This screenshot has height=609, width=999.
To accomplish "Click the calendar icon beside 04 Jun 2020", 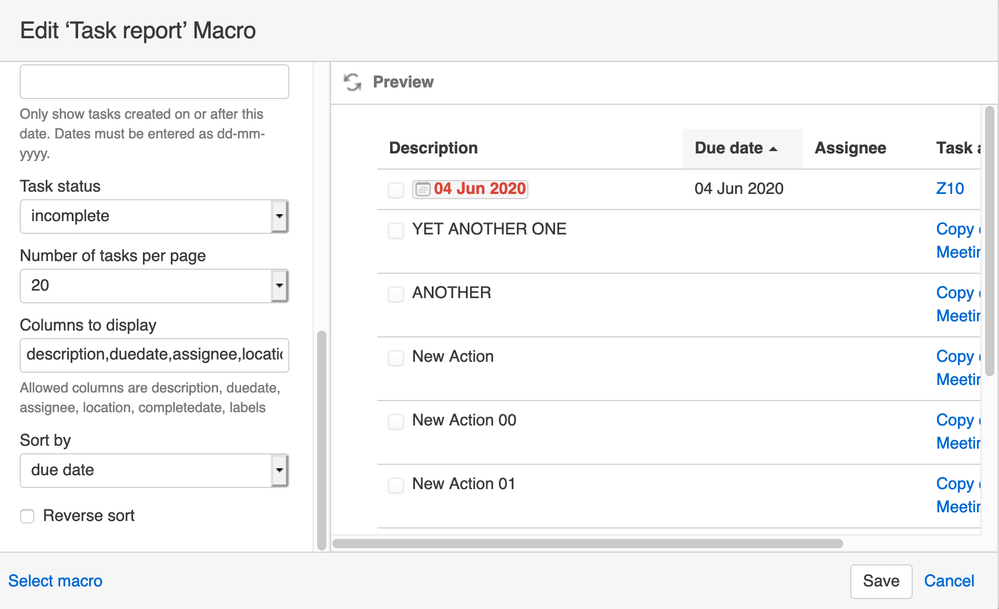I will click(x=423, y=189).
